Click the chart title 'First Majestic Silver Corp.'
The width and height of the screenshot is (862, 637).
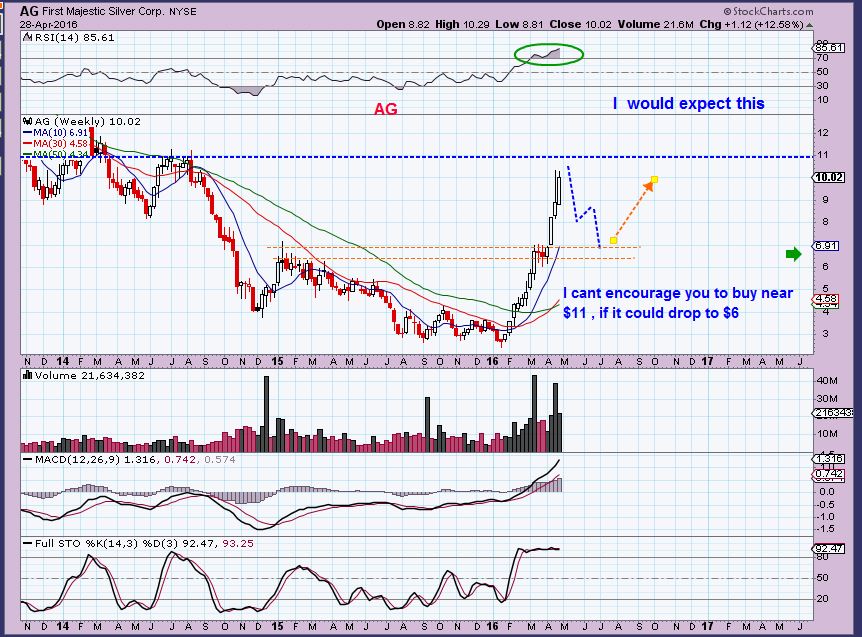click(x=103, y=11)
